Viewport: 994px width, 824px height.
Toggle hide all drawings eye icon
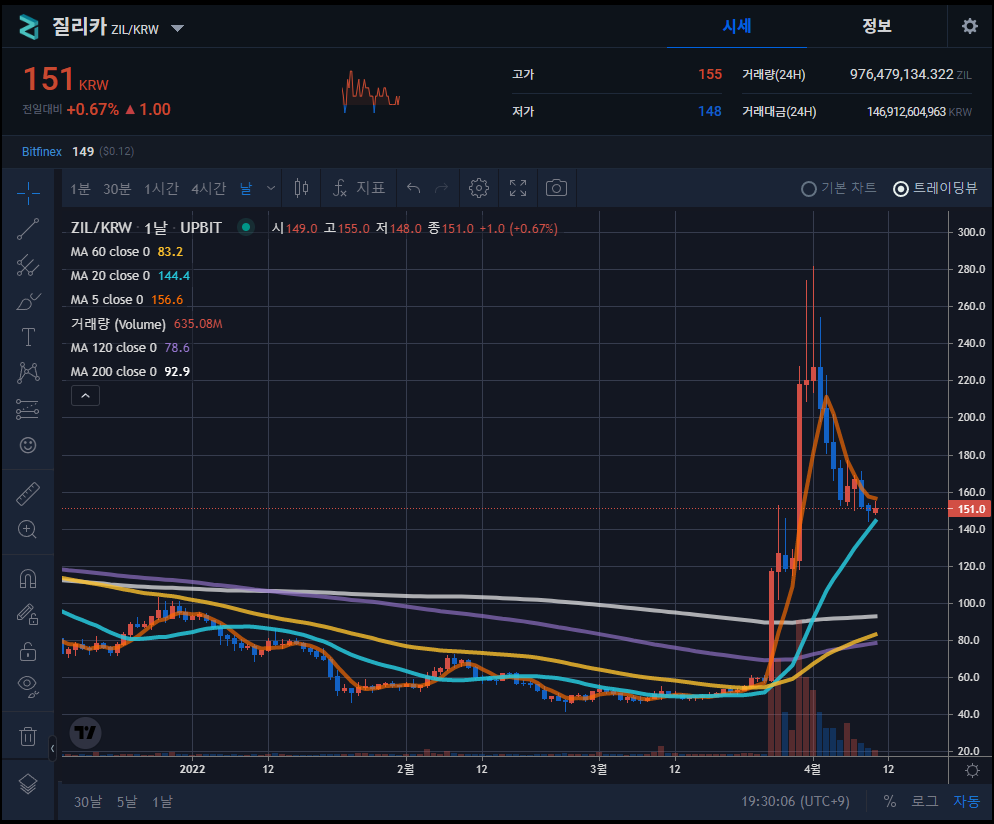tap(28, 686)
